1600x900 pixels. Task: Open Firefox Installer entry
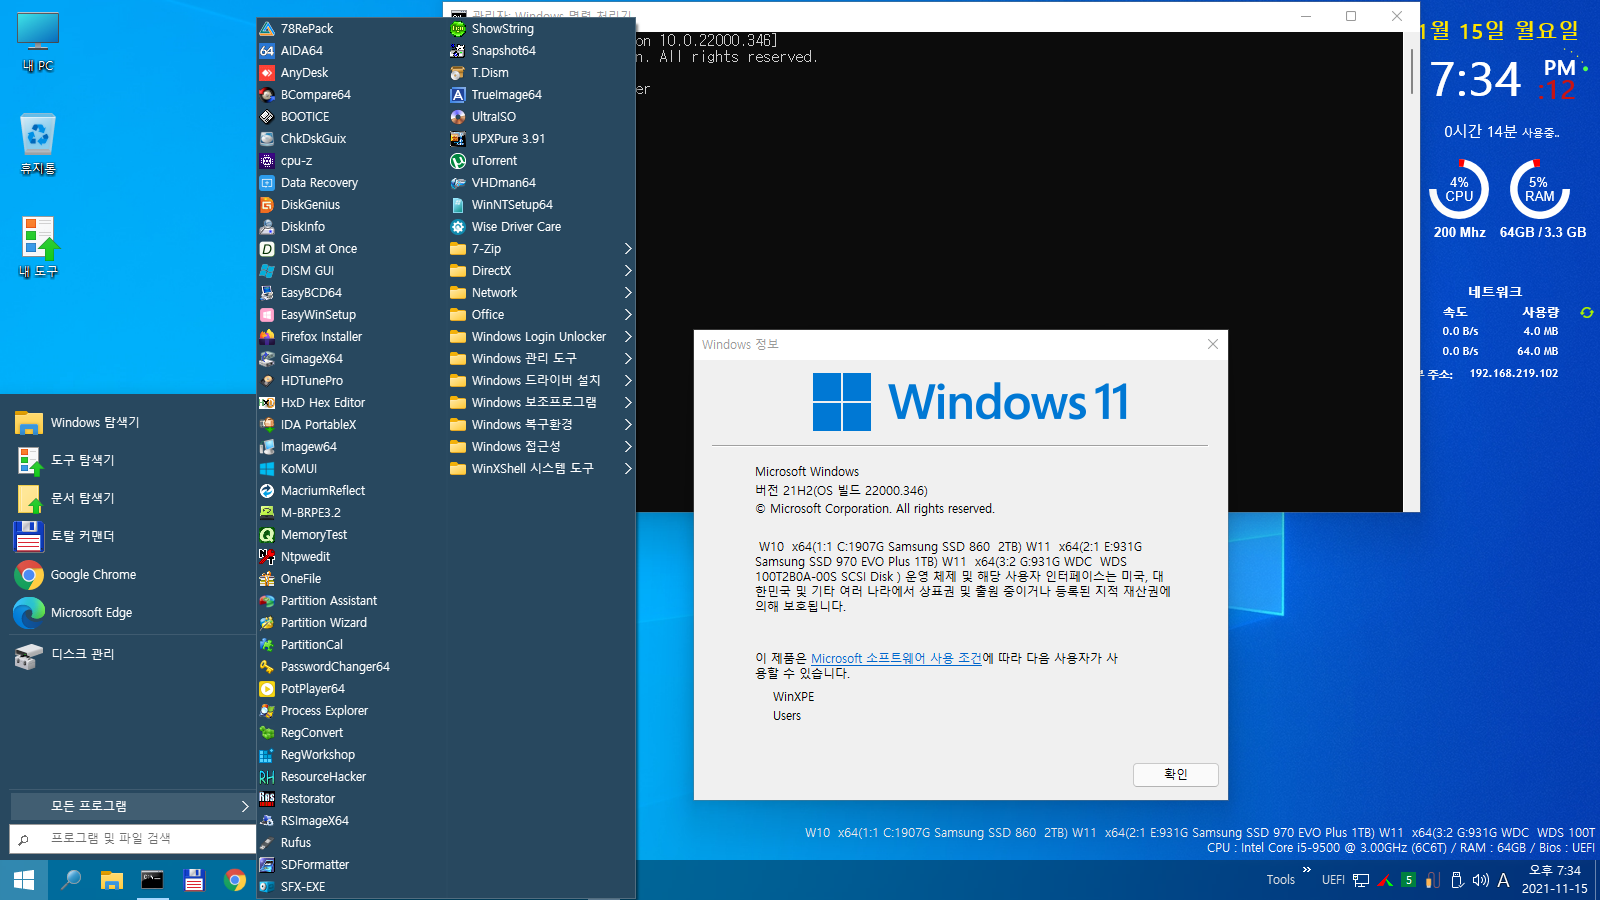tap(321, 337)
